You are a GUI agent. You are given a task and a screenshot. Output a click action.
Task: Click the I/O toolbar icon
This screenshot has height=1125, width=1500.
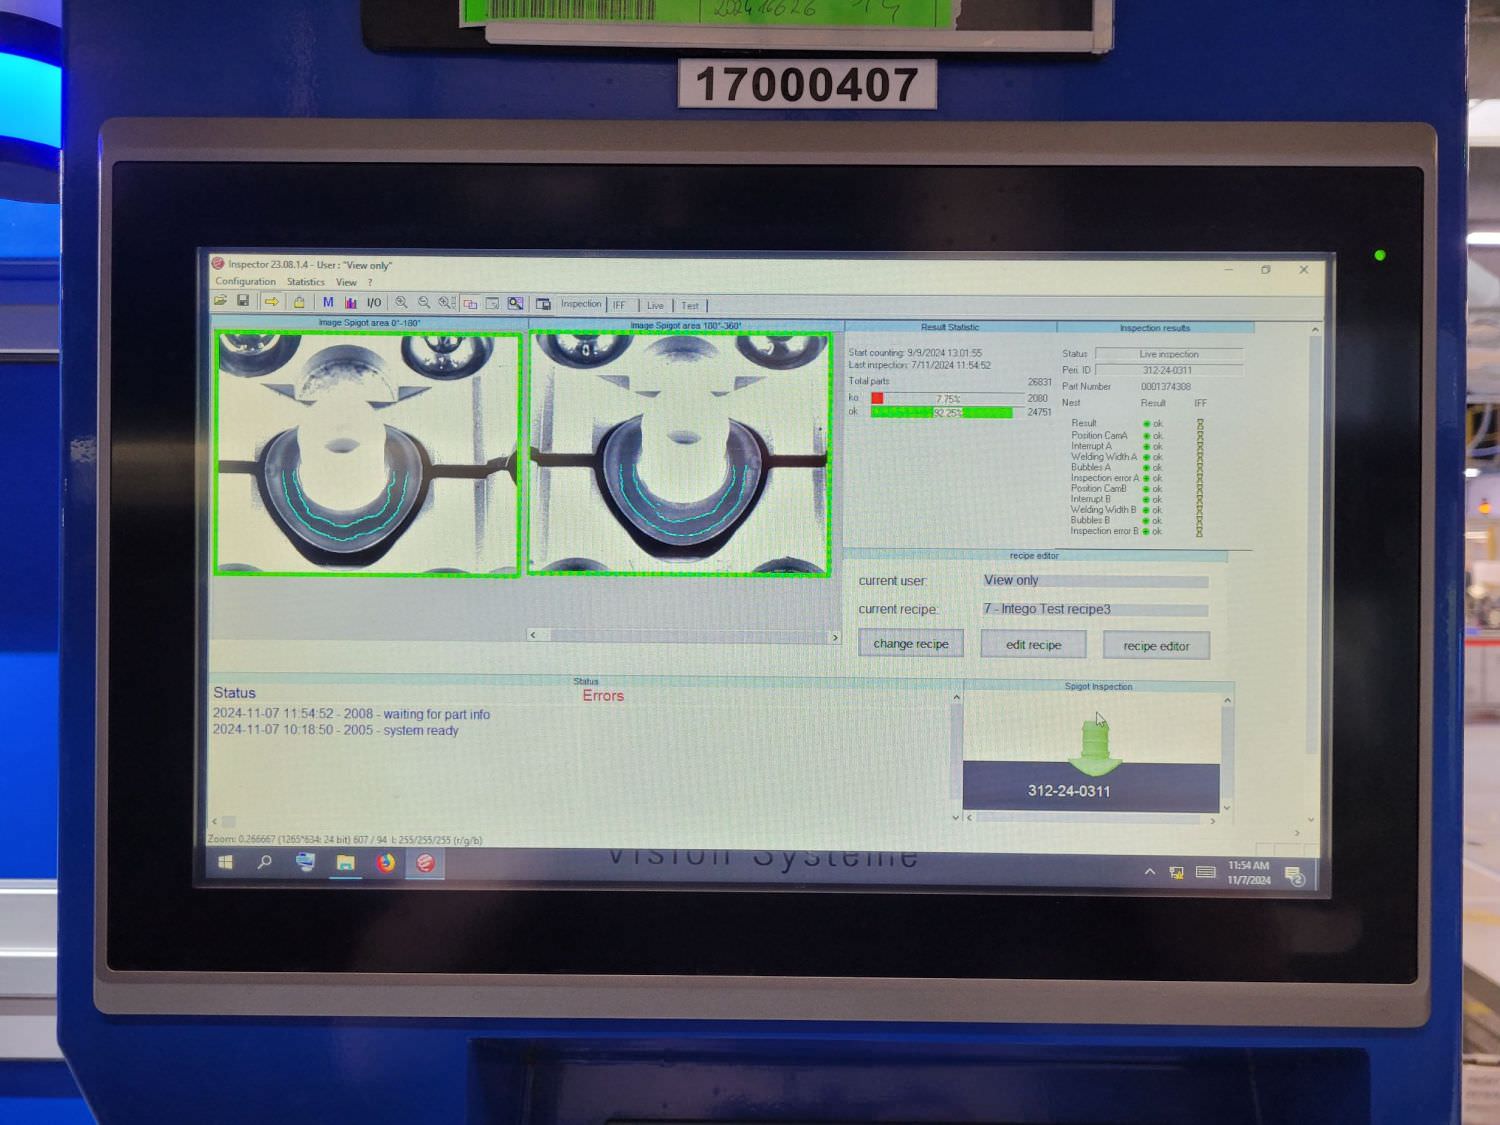(374, 303)
